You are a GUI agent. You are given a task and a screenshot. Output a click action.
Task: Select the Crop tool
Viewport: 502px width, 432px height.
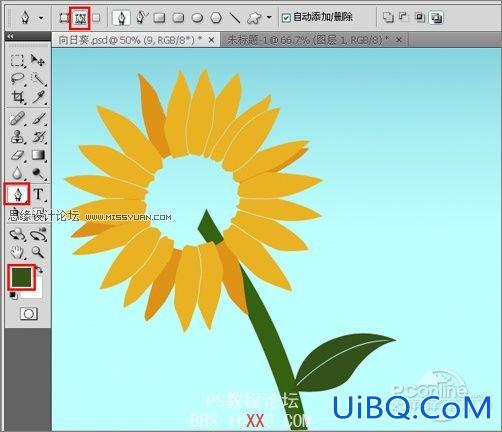point(18,97)
